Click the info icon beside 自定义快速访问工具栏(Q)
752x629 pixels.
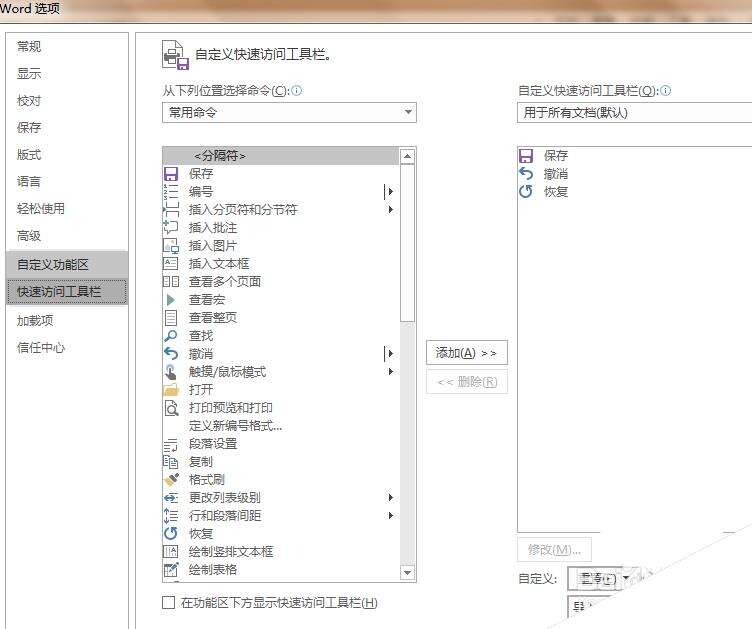point(665,90)
